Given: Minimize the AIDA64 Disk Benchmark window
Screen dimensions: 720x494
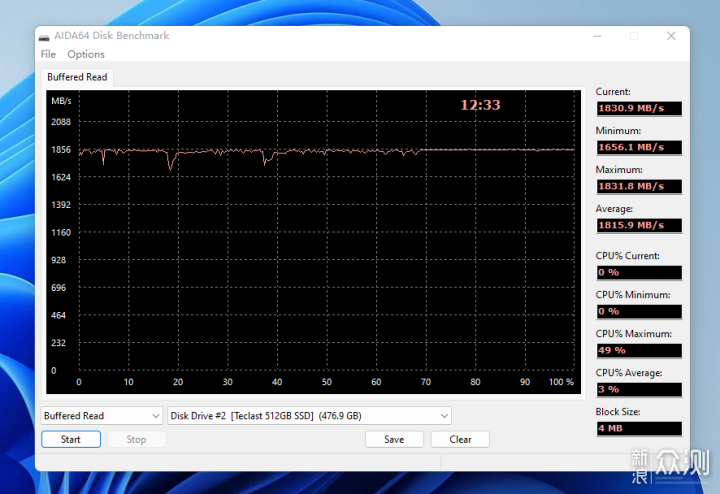Looking at the screenshot, I should pos(597,36).
